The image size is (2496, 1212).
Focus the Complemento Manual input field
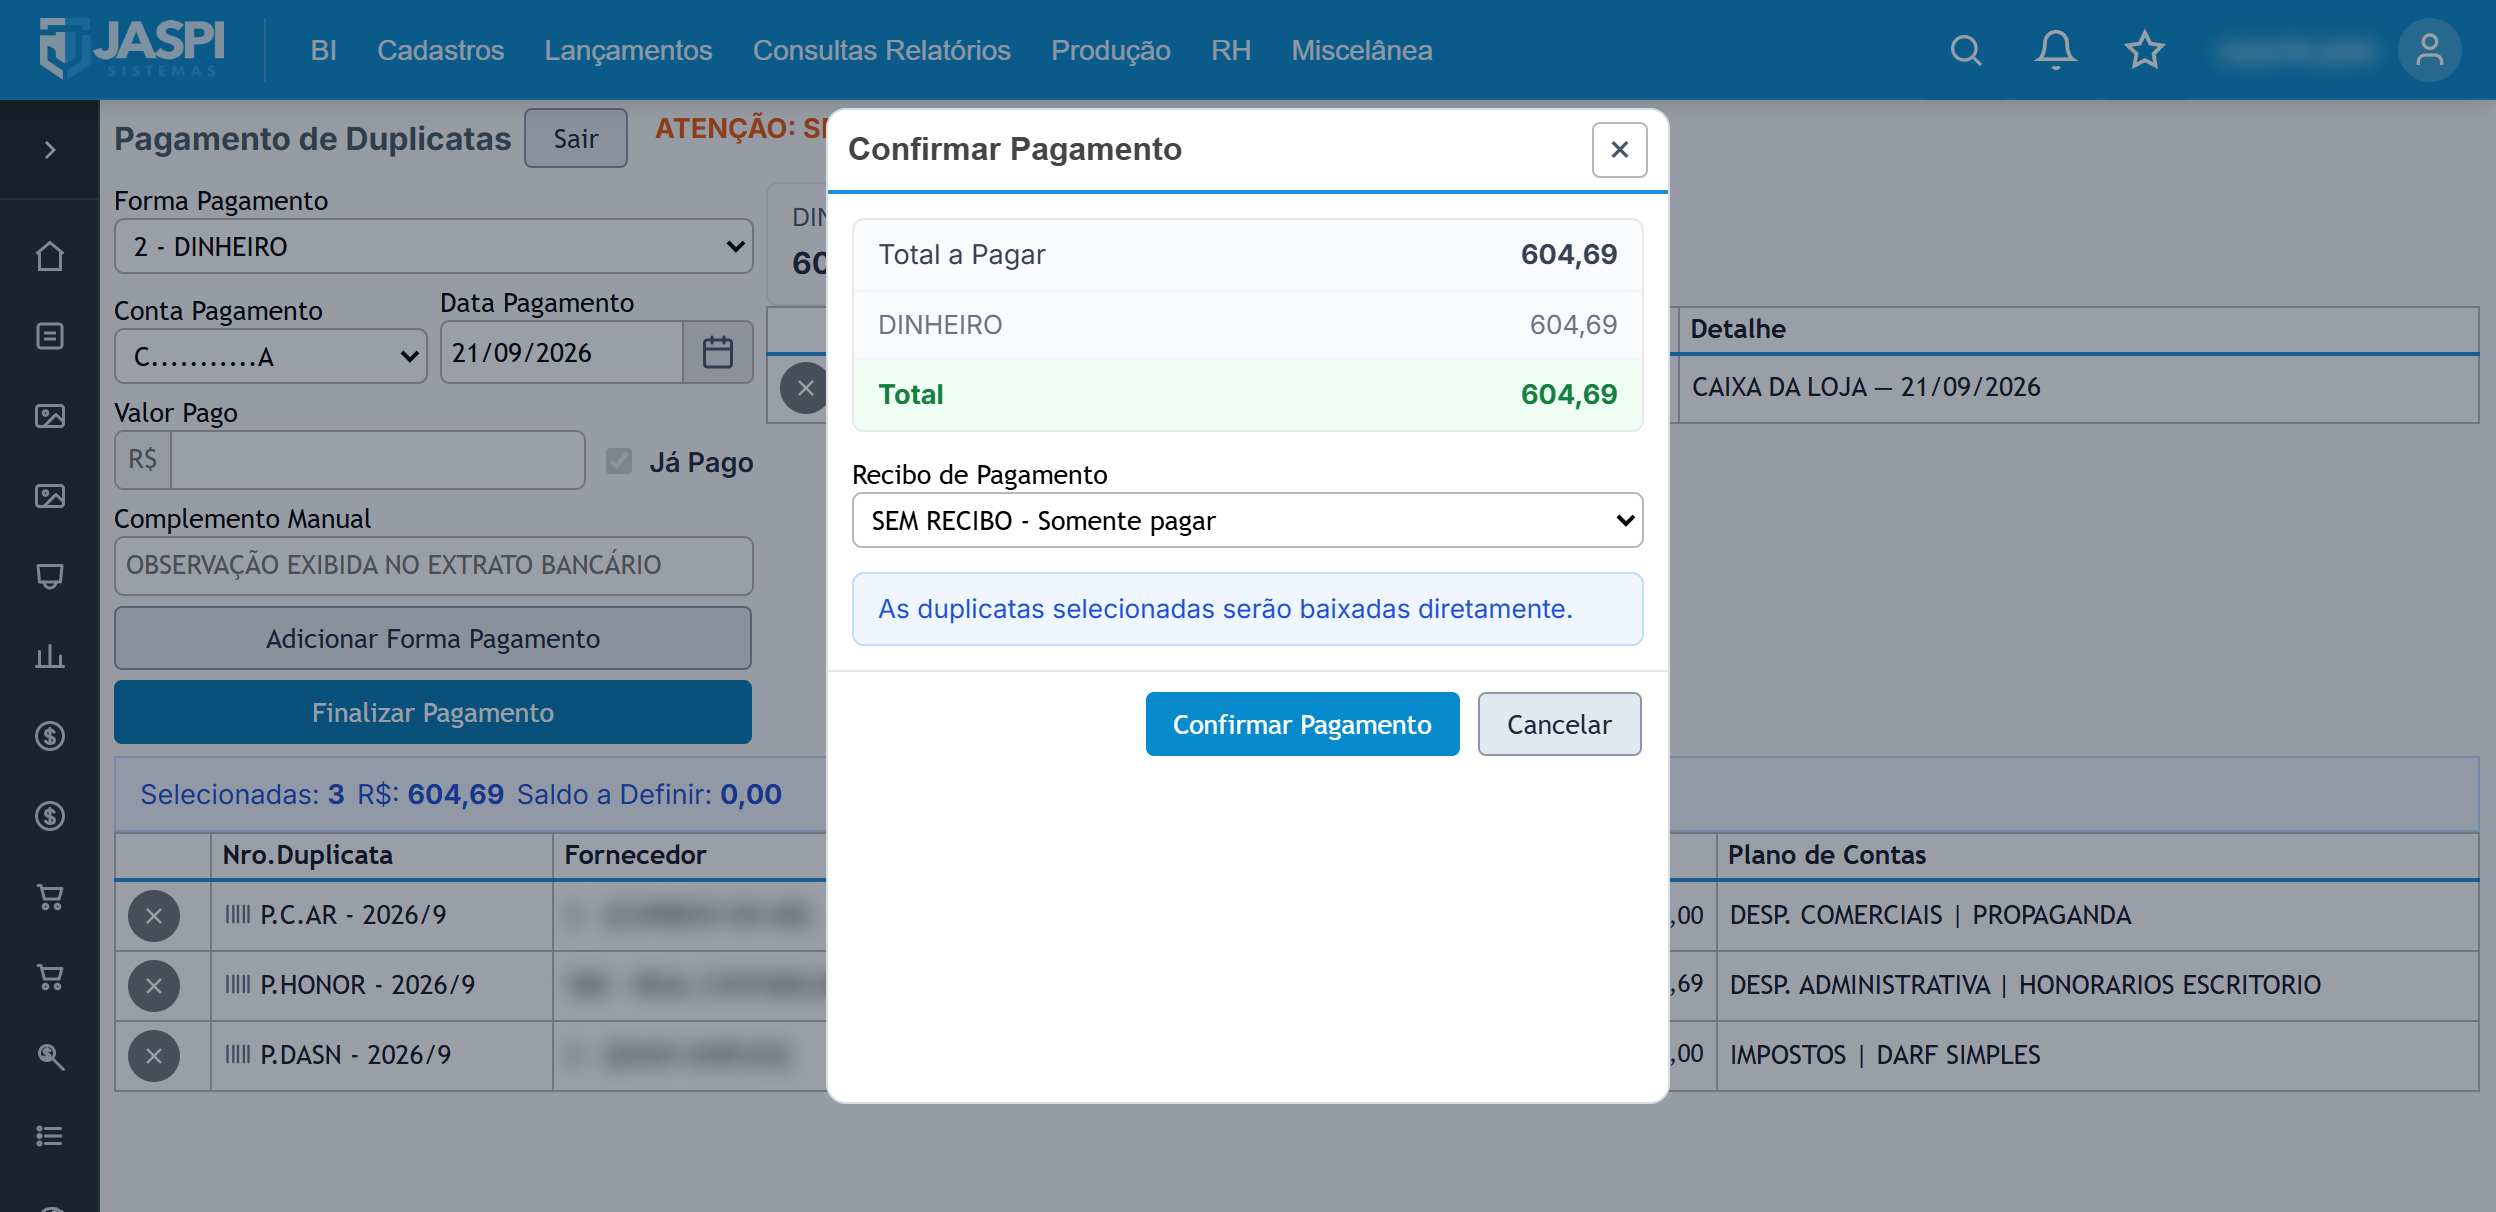pyautogui.click(x=433, y=565)
